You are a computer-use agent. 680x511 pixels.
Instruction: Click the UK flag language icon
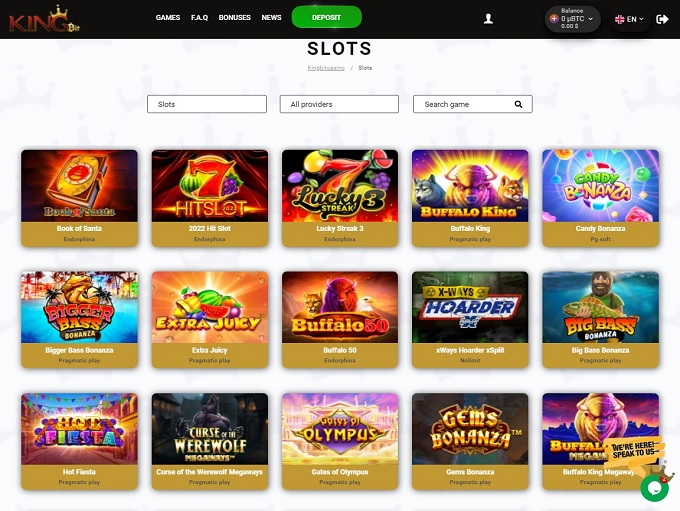(x=620, y=18)
